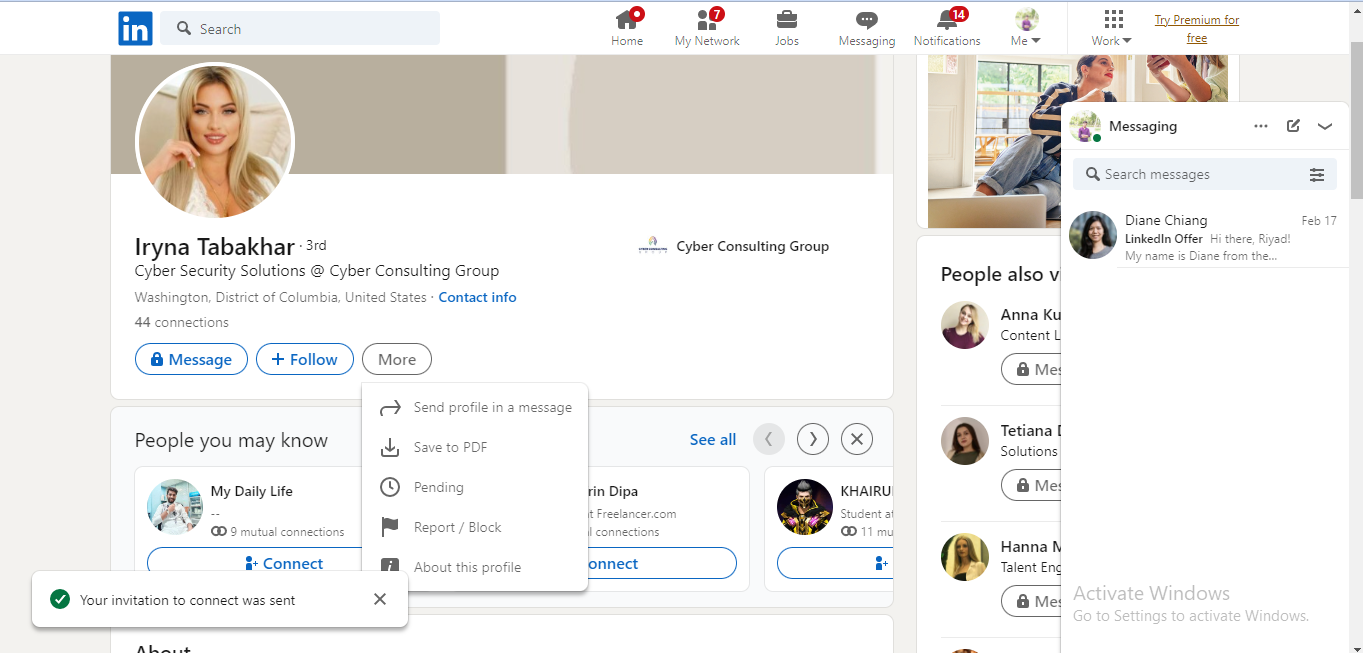The width and height of the screenshot is (1363, 653).
Task: Expand the Me profile menu
Action: [1026, 28]
